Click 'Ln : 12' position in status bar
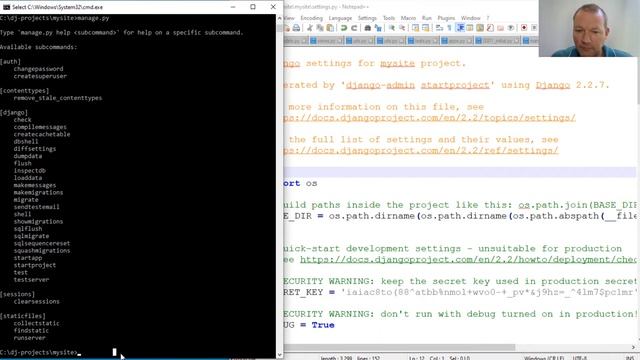The height and width of the screenshot is (360, 640). click(416, 358)
